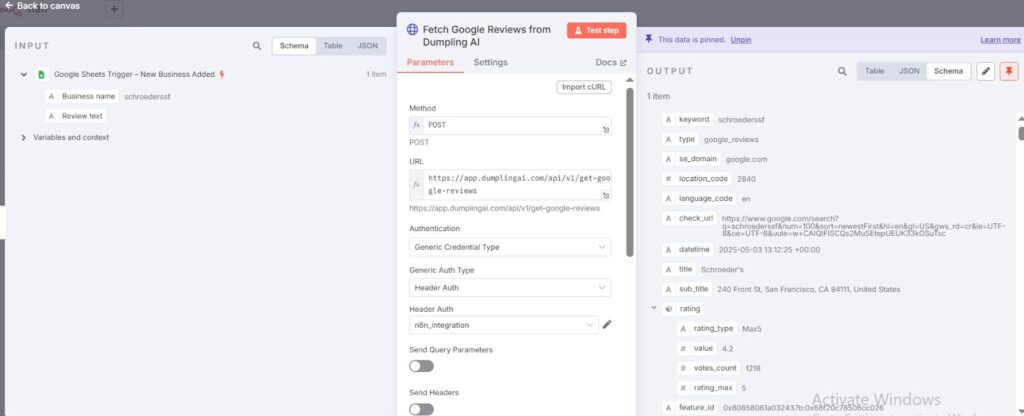The width and height of the screenshot is (1024, 416).
Task: Click the type icon beside keyword field
Action: pos(668,120)
